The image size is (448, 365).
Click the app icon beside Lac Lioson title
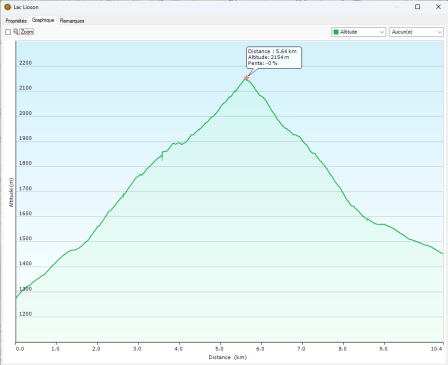pyautogui.click(x=7, y=7)
